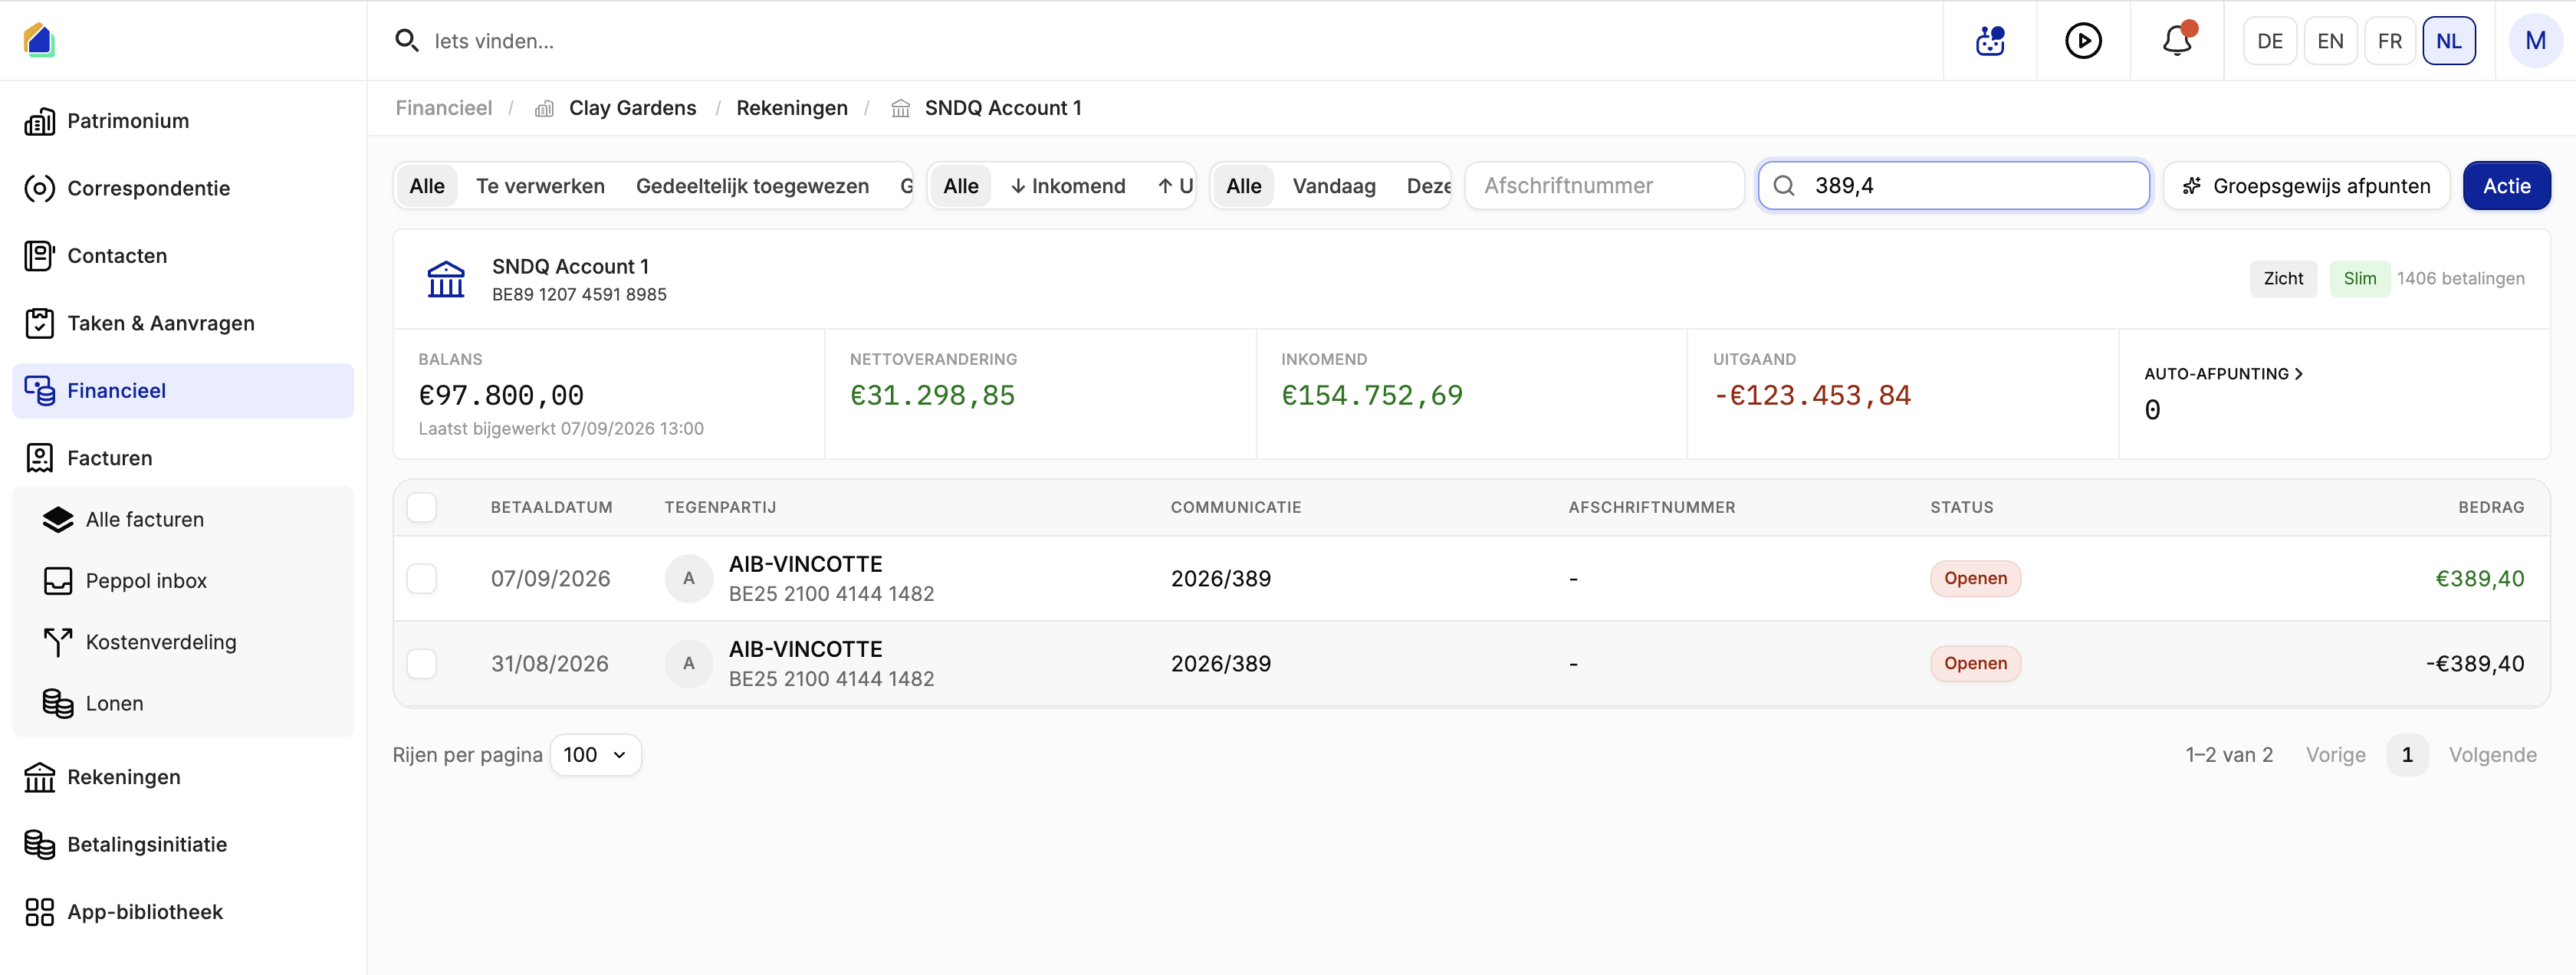Screen dimensions: 2576x975
Task: Open Correspondentie in sidebar
Action: tap(183, 188)
